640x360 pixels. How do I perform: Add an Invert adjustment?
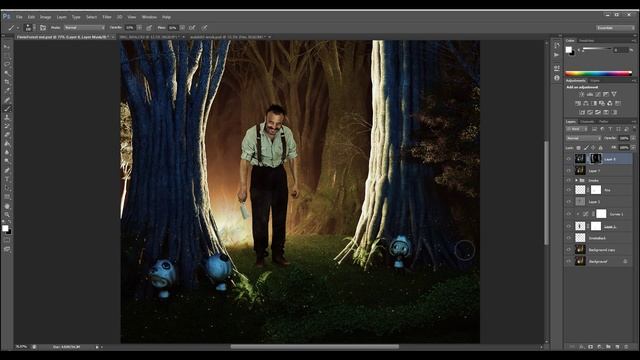tap(582, 112)
